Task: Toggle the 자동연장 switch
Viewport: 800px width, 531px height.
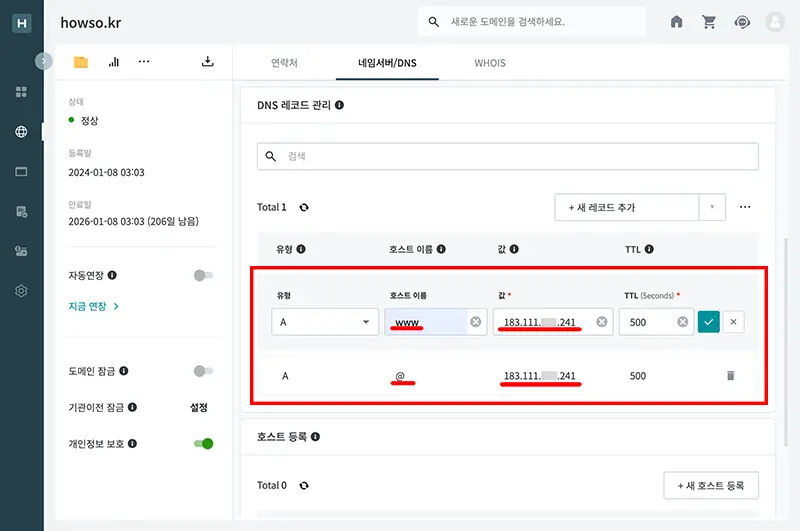Action: coord(203,275)
